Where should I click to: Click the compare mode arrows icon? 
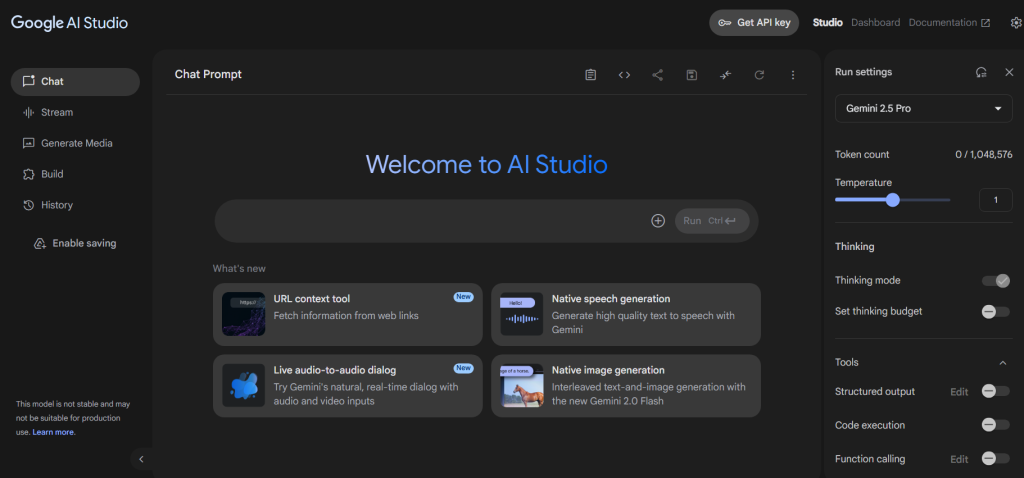pyautogui.click(x=726, y=75)
